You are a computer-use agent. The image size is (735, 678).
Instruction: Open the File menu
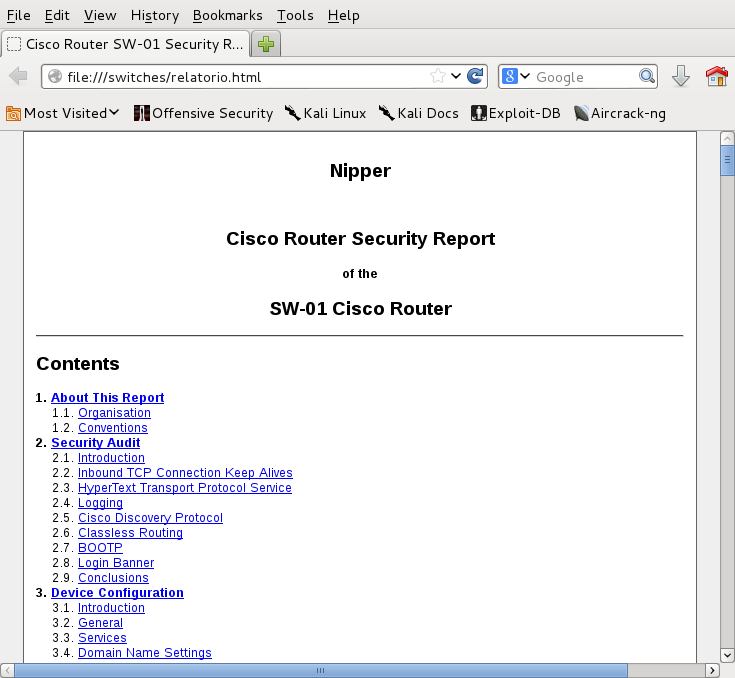(19, 15)
